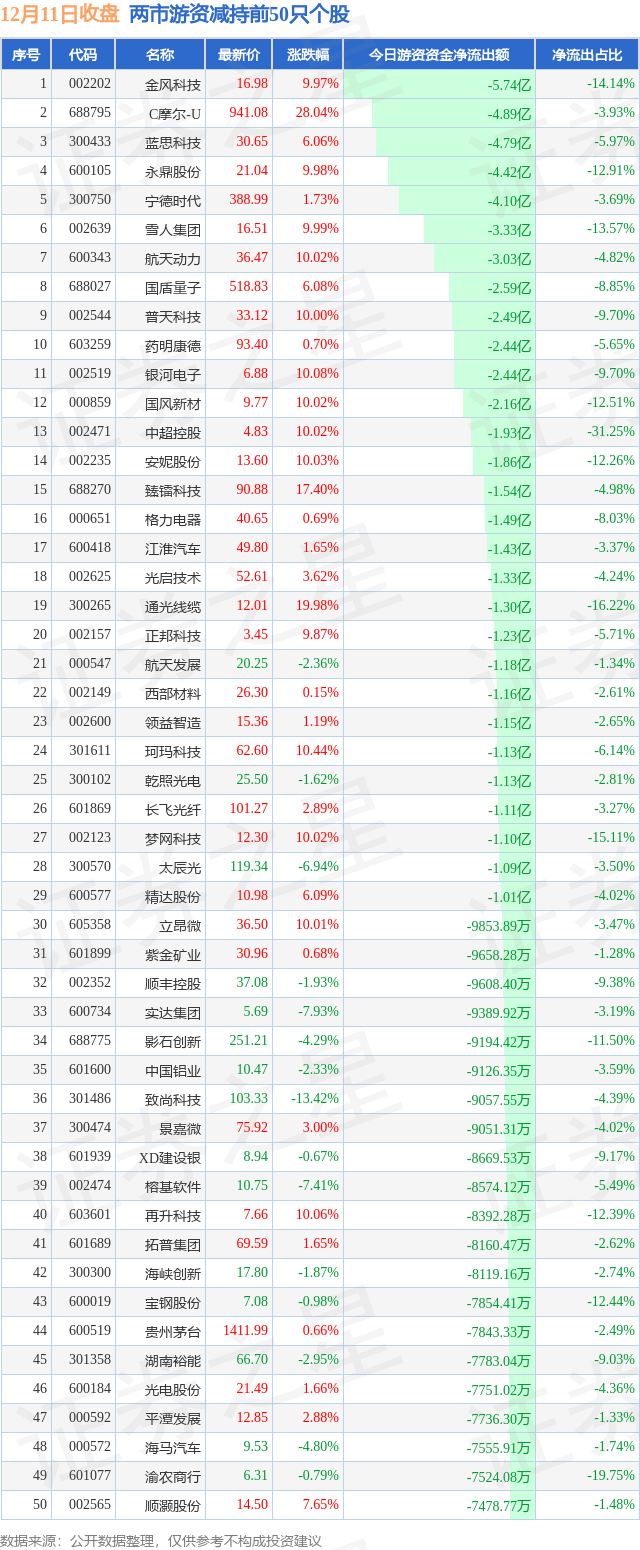Select stock name 湖南裕能
The width and height of the screenshot is (640, 1550).
point(173,1360)
